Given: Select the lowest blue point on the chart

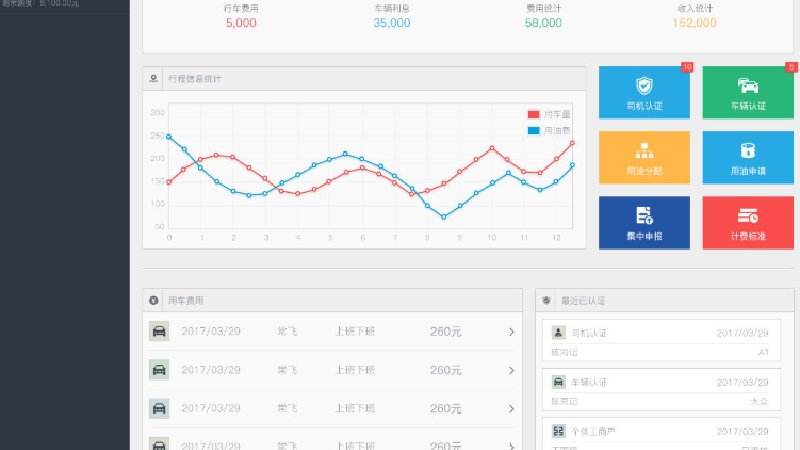Looking at the screenshot, I should click(x=444, y=217).
